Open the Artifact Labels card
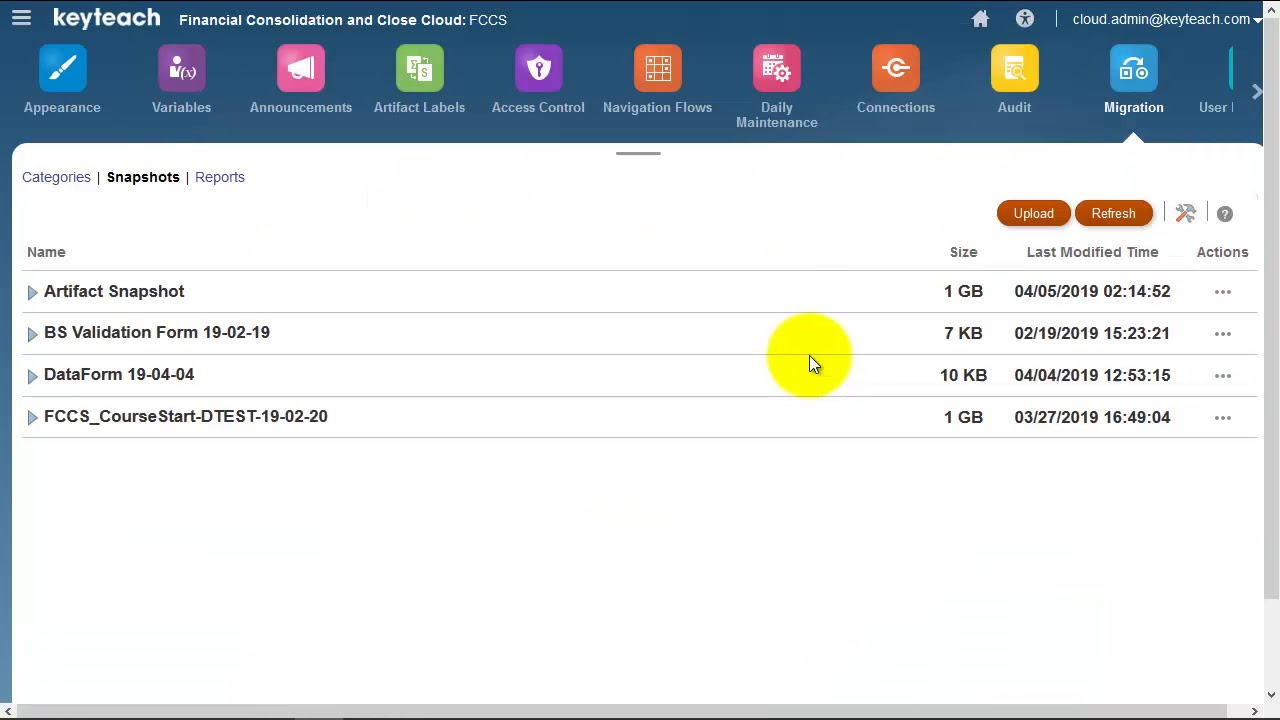The width and height of the screenshot is (1280, 720). (419, 81)
